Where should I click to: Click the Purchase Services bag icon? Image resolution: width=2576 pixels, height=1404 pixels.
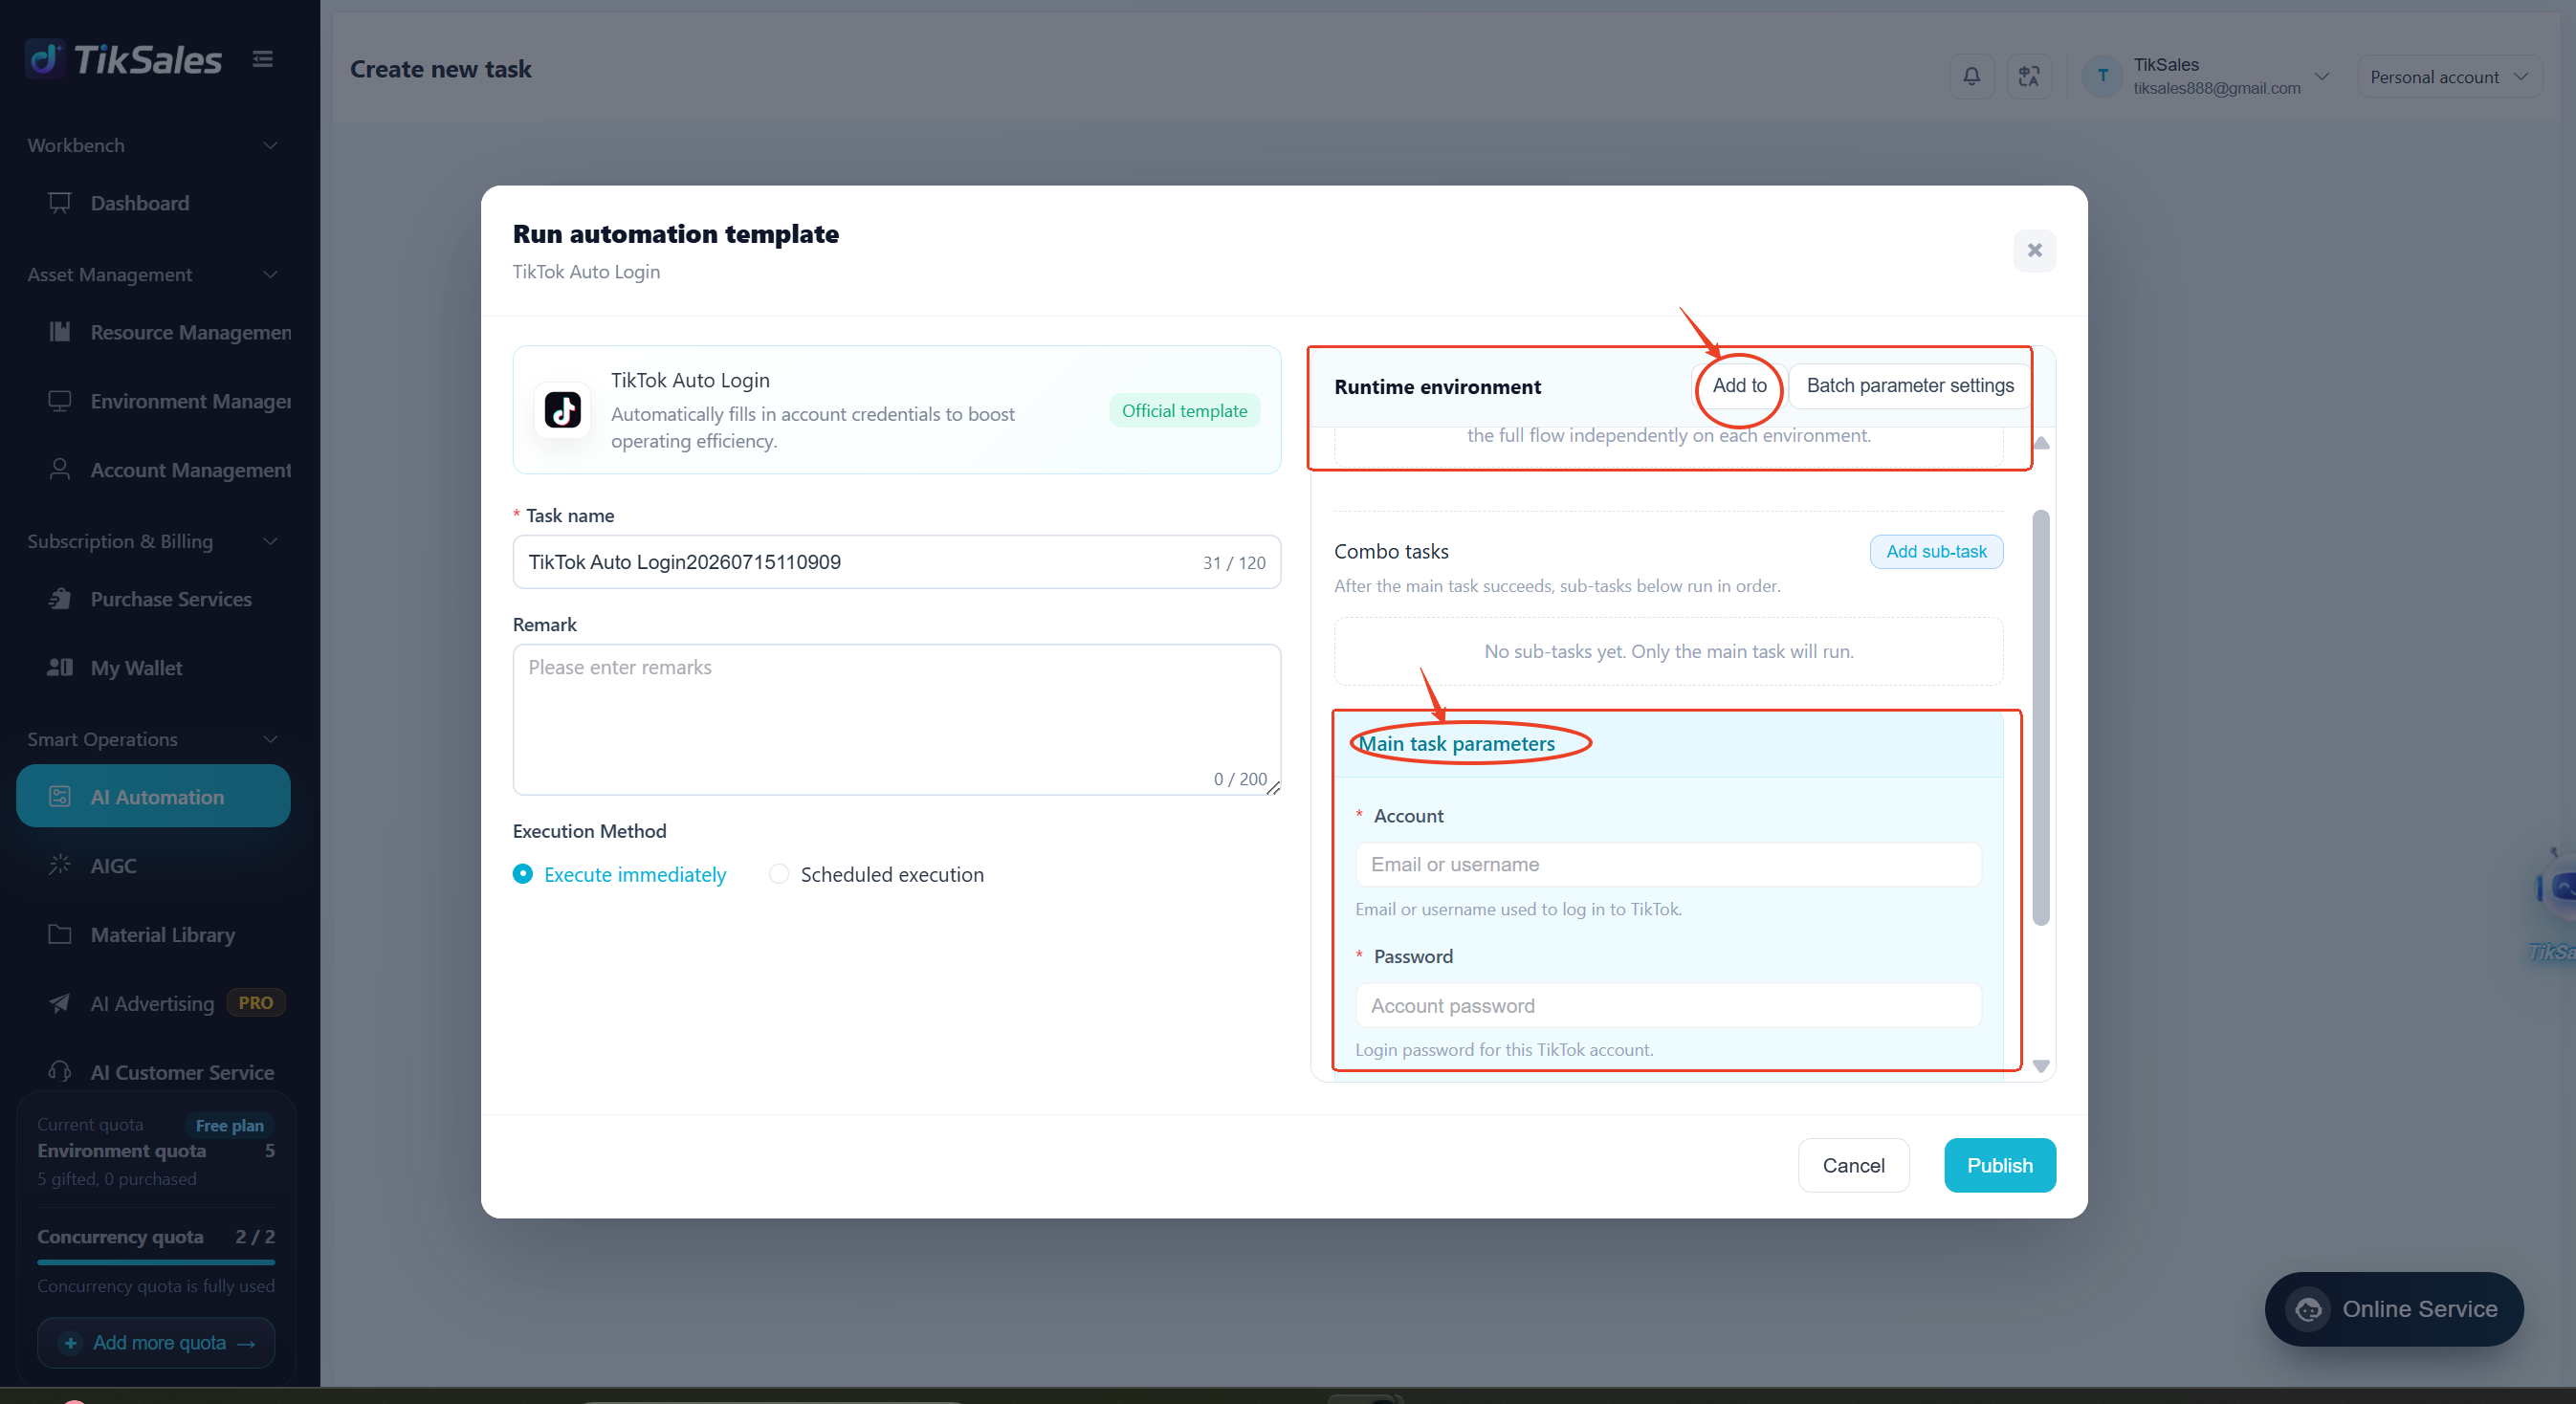(x=60, y=599)
